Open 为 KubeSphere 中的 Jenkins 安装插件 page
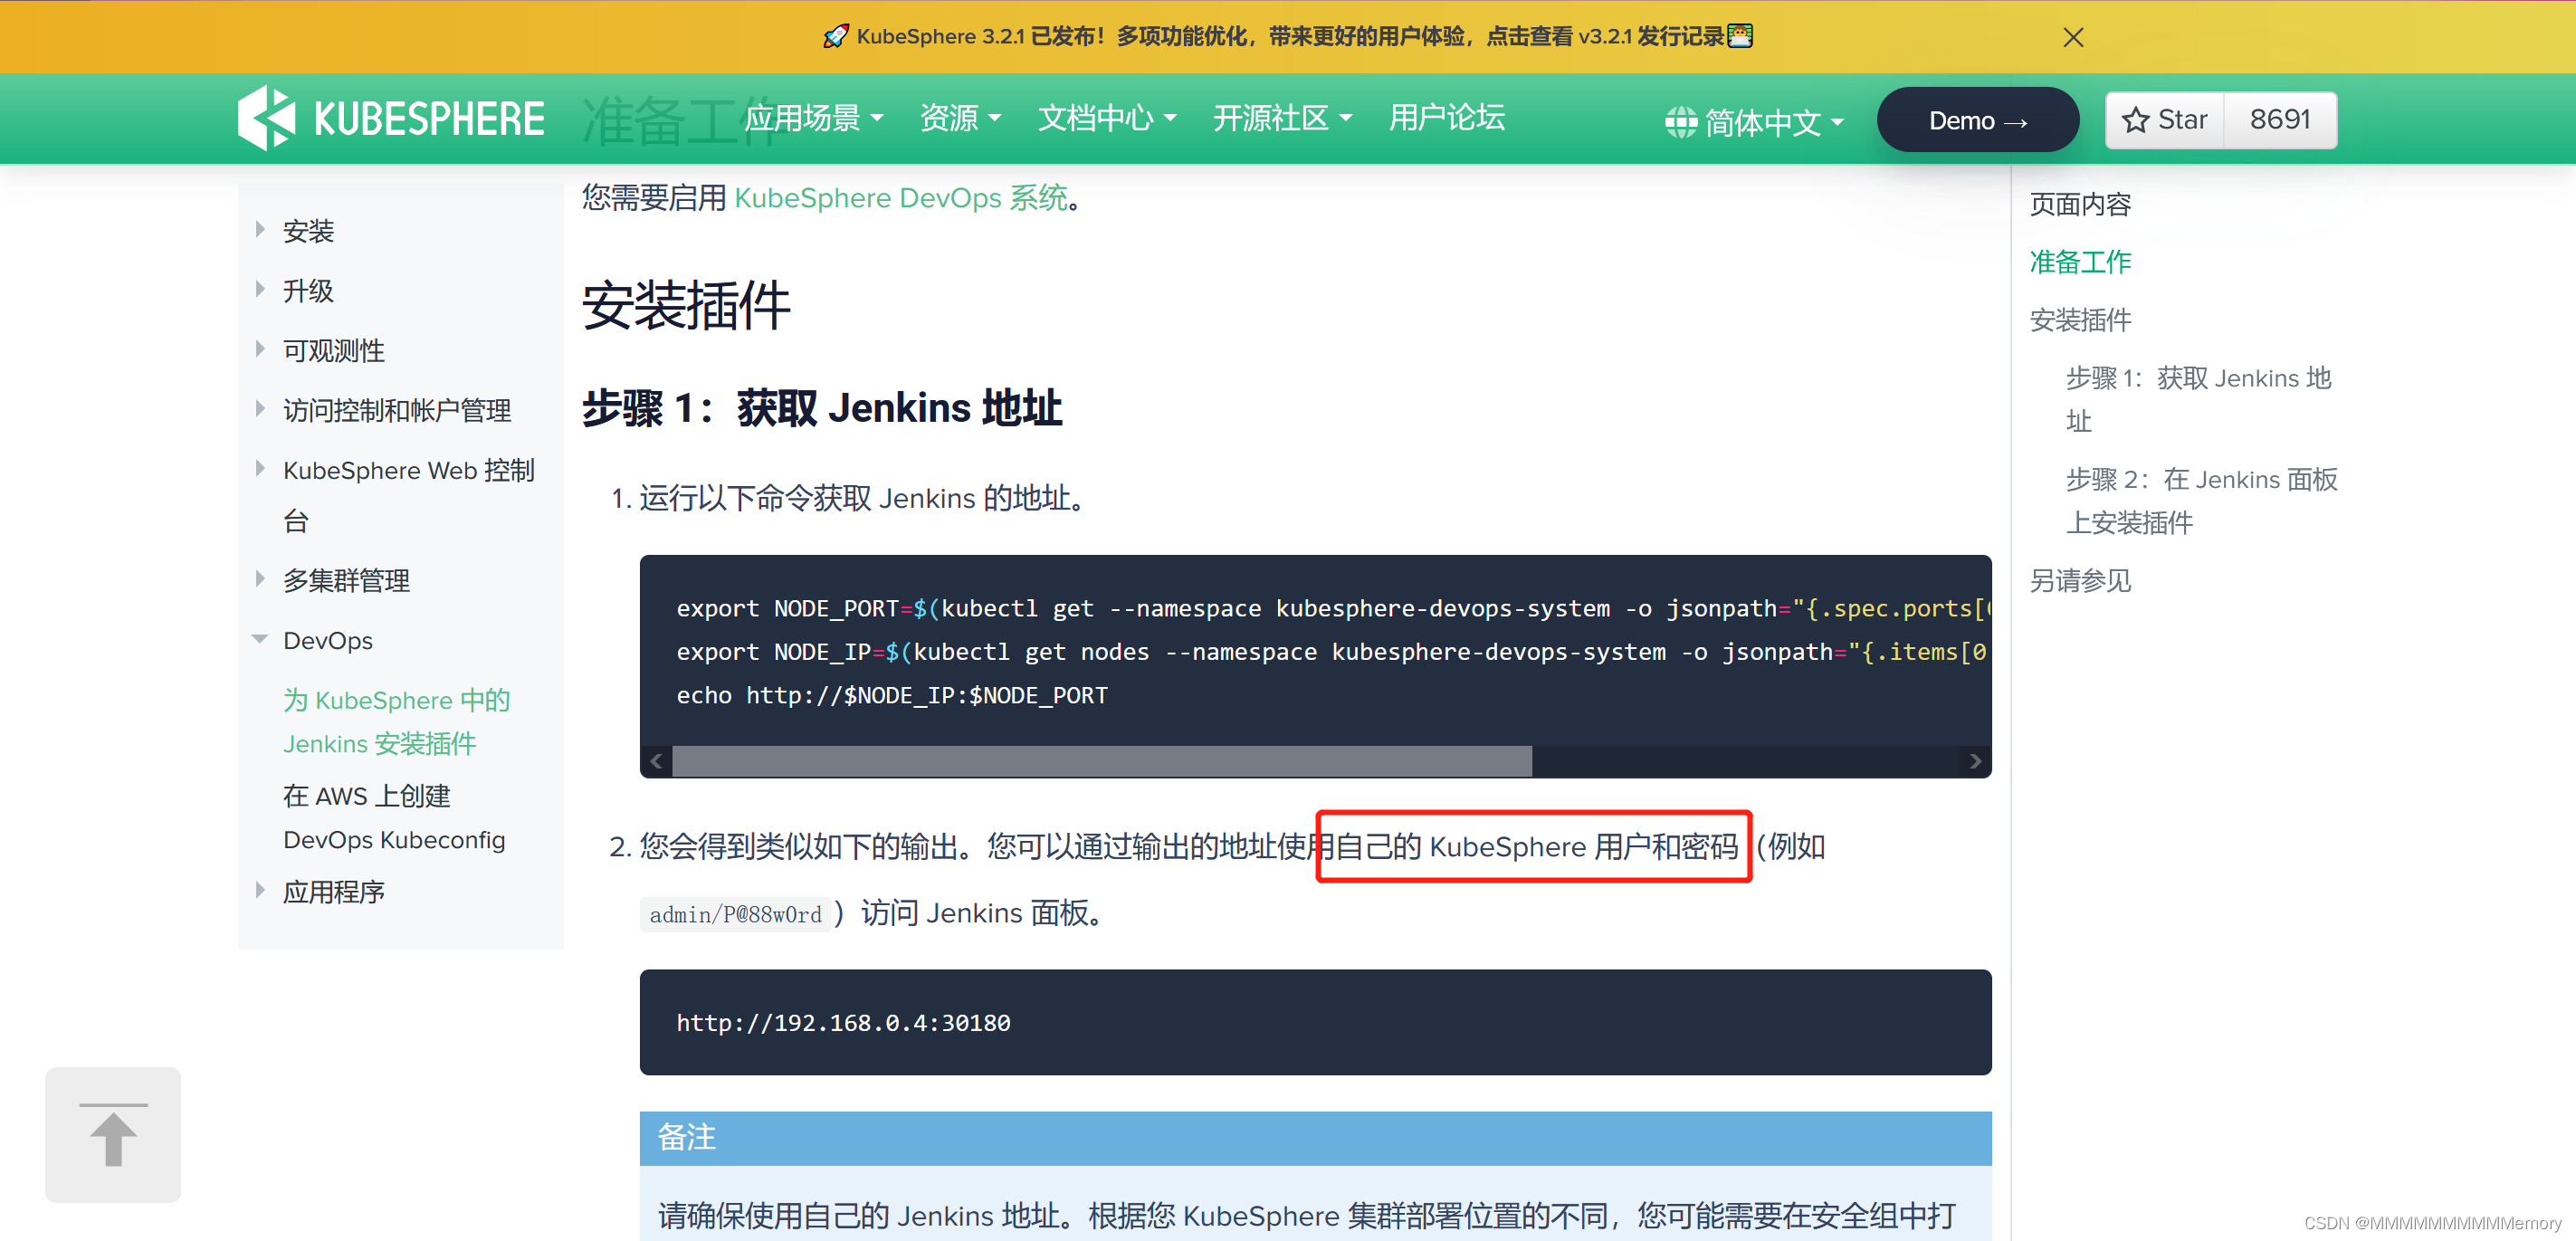Image resolution: width=2576 pixels, height=1241 pixels. 396,722
